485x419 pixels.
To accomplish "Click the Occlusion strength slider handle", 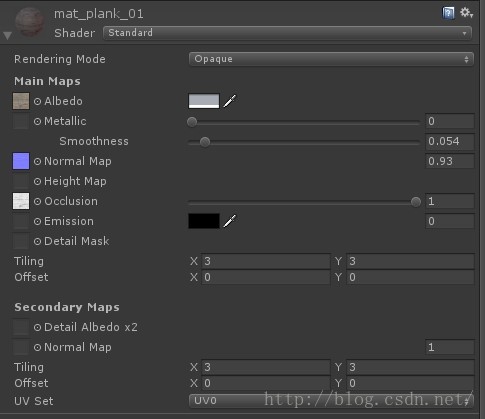I will 416,202.
